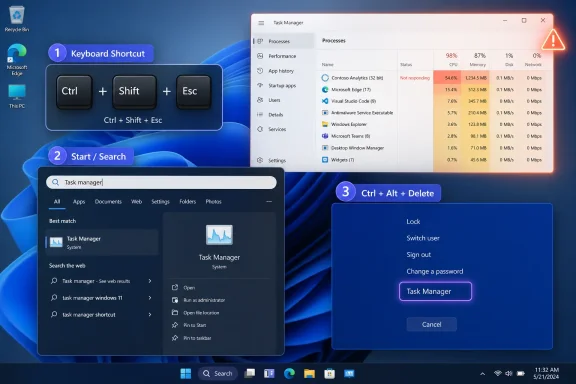
Task: Expand the "Task manager - See web results" chevron
Action: [x=150, y=281]
